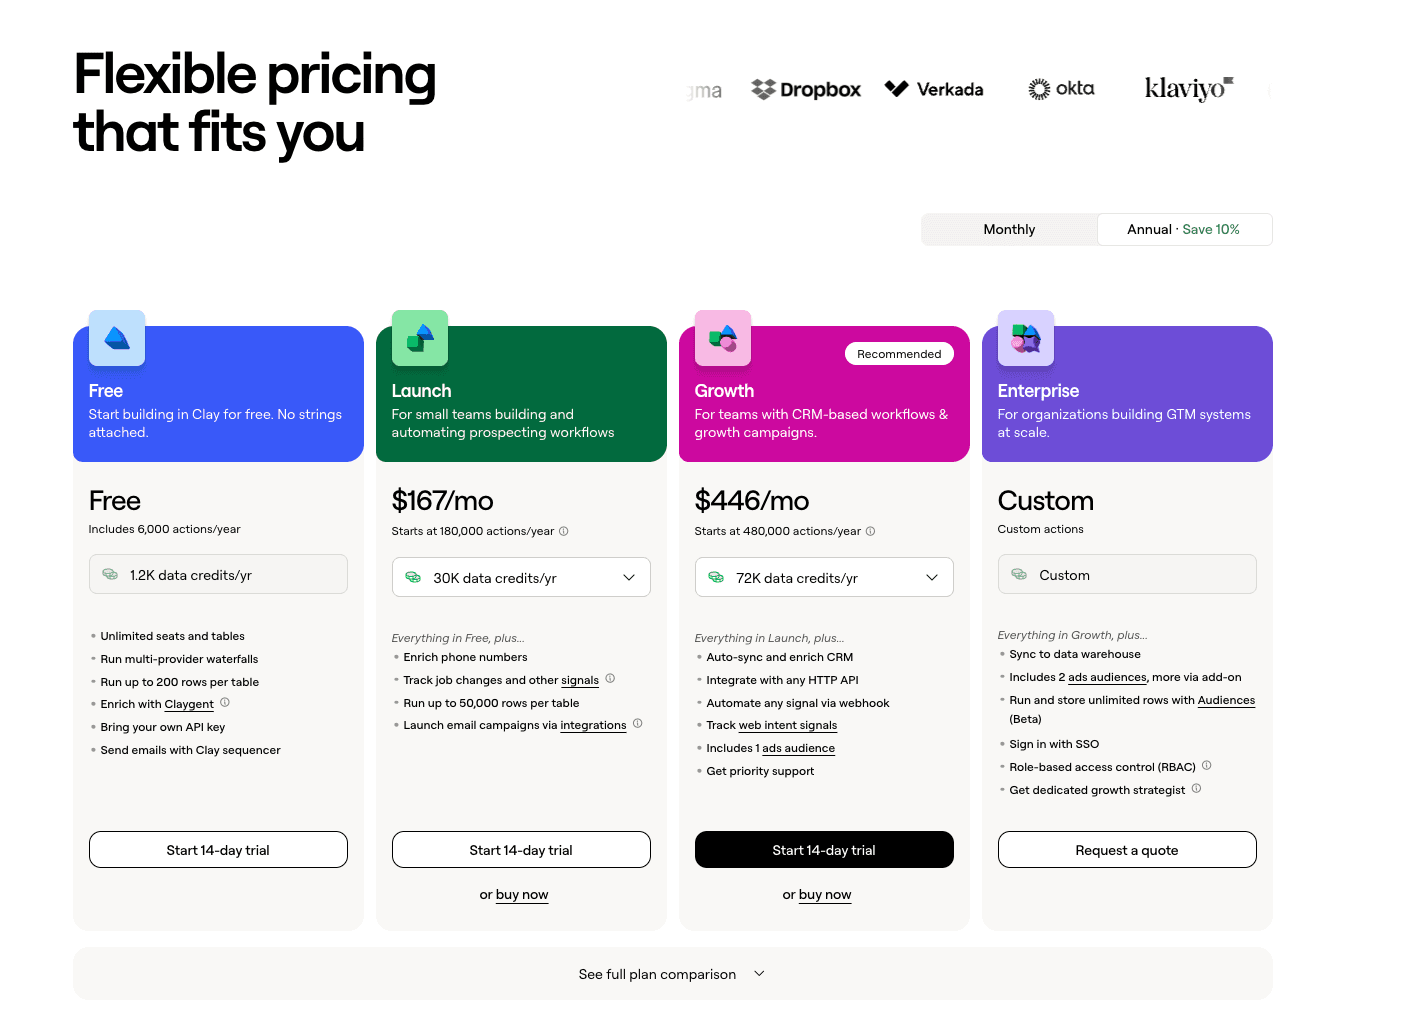This screenshot has width=1411, height=1027.
Task: Click the Free plan blue shape icon
Action: pyautogui.click(x=117, y=338)
